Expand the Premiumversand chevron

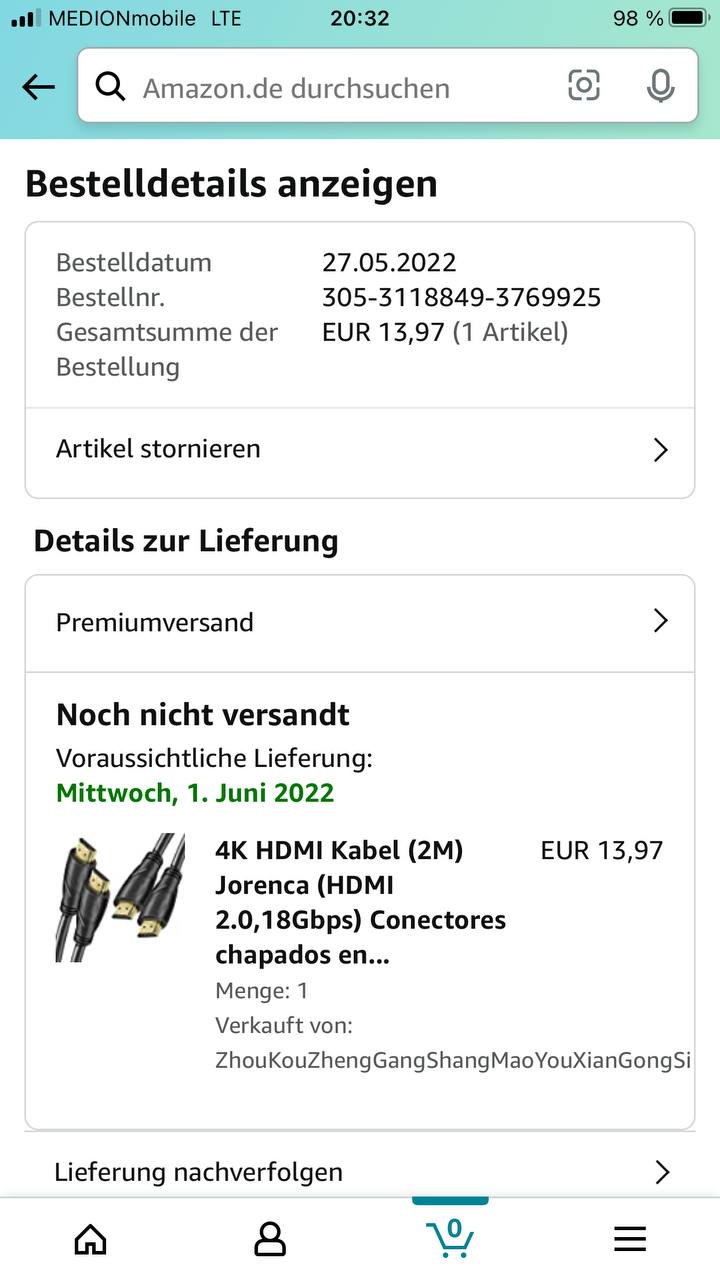[660, 621]
